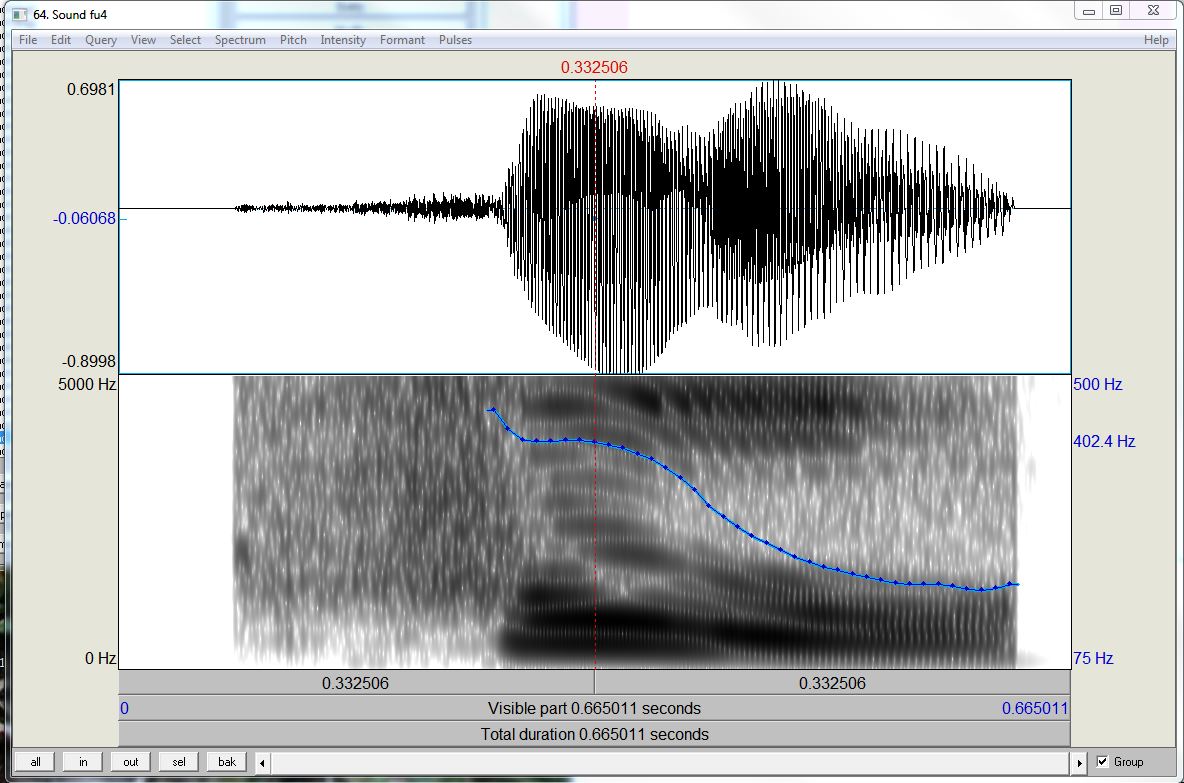
Task: Click the 75 Hz pitch floor label
Action: [1093, 658]
